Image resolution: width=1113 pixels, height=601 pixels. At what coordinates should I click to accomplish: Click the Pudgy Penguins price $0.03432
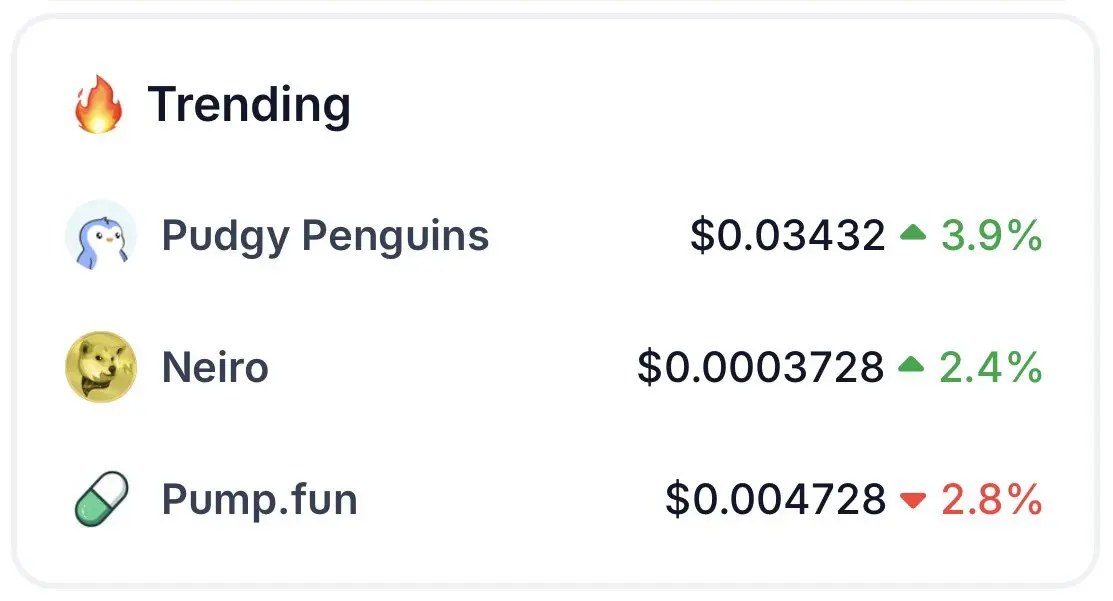tap(788, 235)
